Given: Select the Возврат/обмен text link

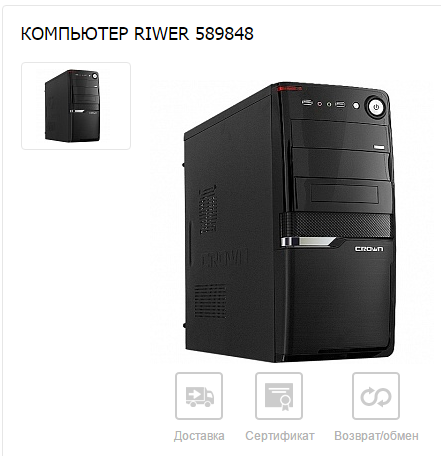Looking at the screenshot, I should 376,436.
